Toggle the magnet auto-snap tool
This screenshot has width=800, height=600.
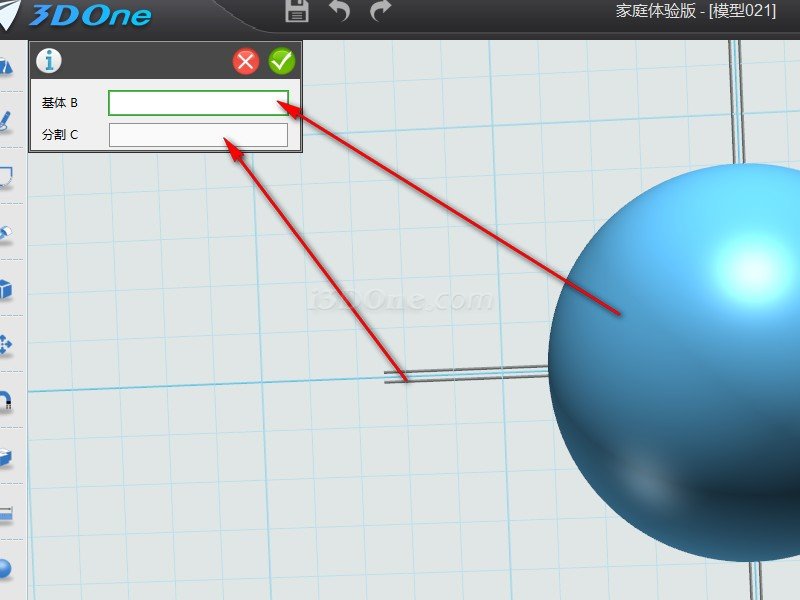7,401
